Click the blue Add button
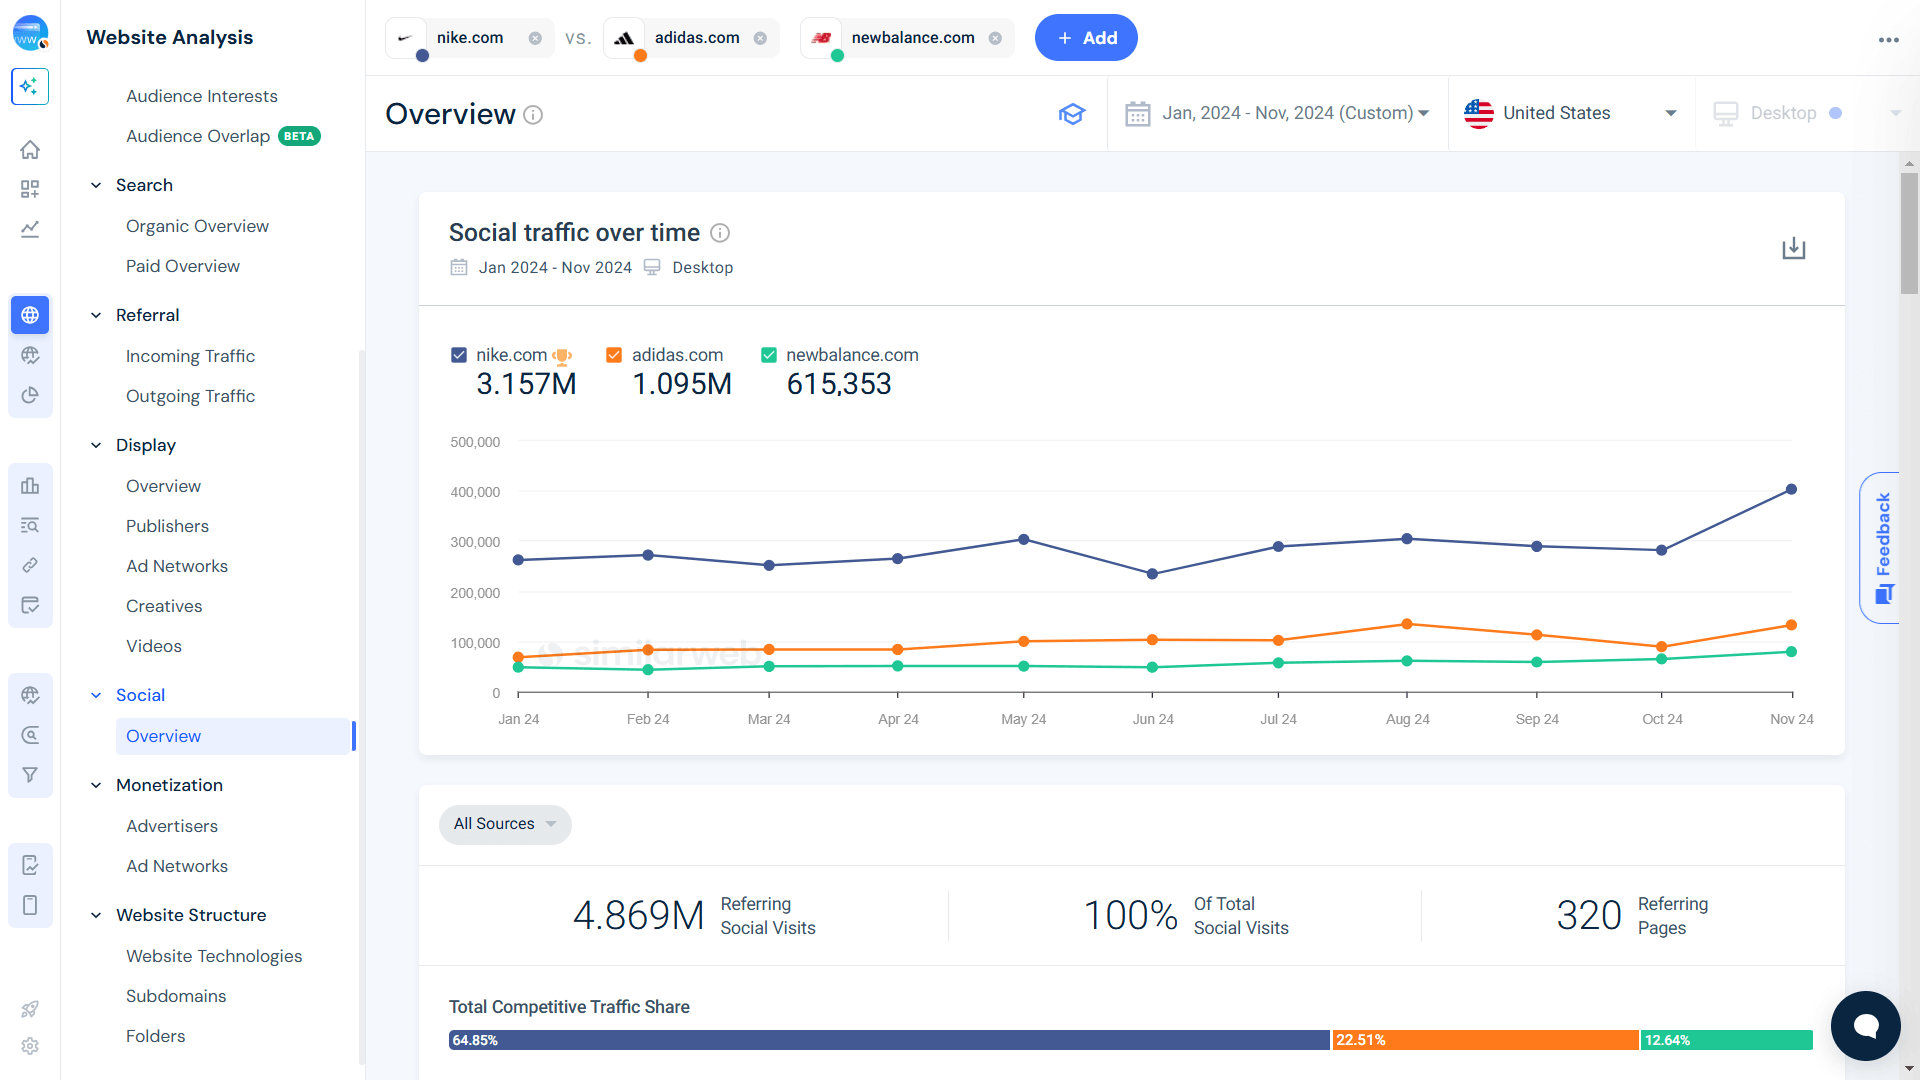This screenshot has height=1080, width=1920. [x=1086, y=38]
